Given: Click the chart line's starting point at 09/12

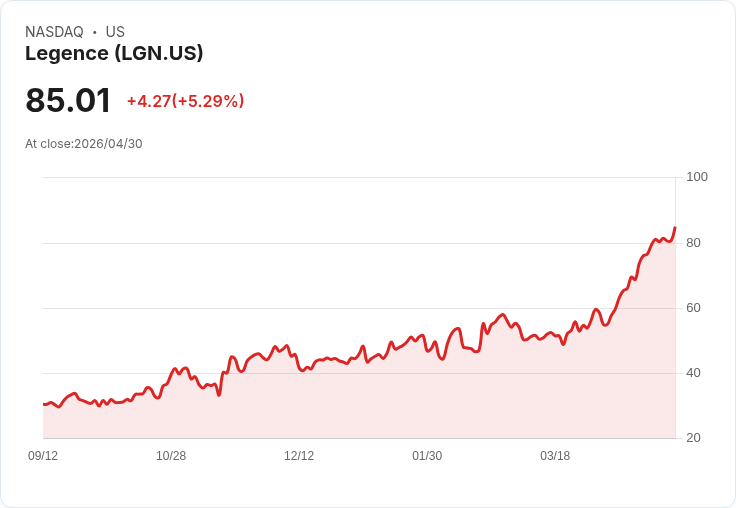Looking at the screenshot, I should (x=44, y=404).
